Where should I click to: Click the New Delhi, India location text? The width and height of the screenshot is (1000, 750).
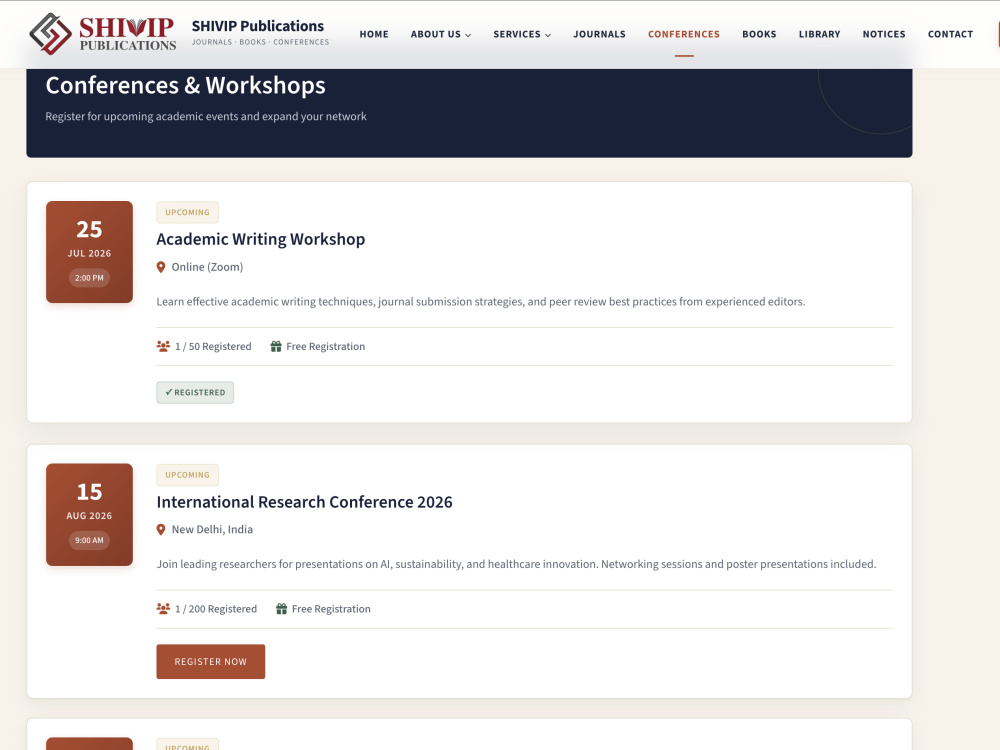point(212,530)
